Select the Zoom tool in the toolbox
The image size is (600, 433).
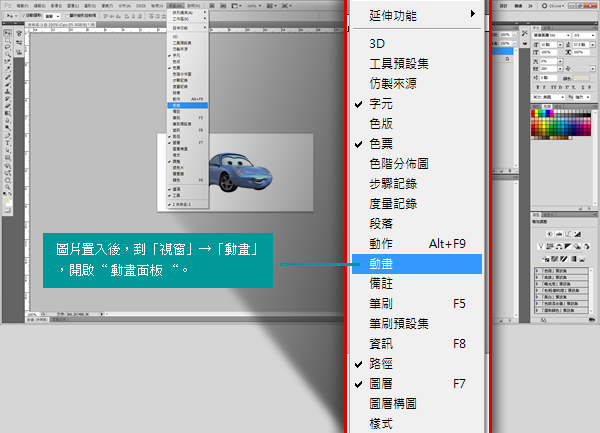(8, 187)
